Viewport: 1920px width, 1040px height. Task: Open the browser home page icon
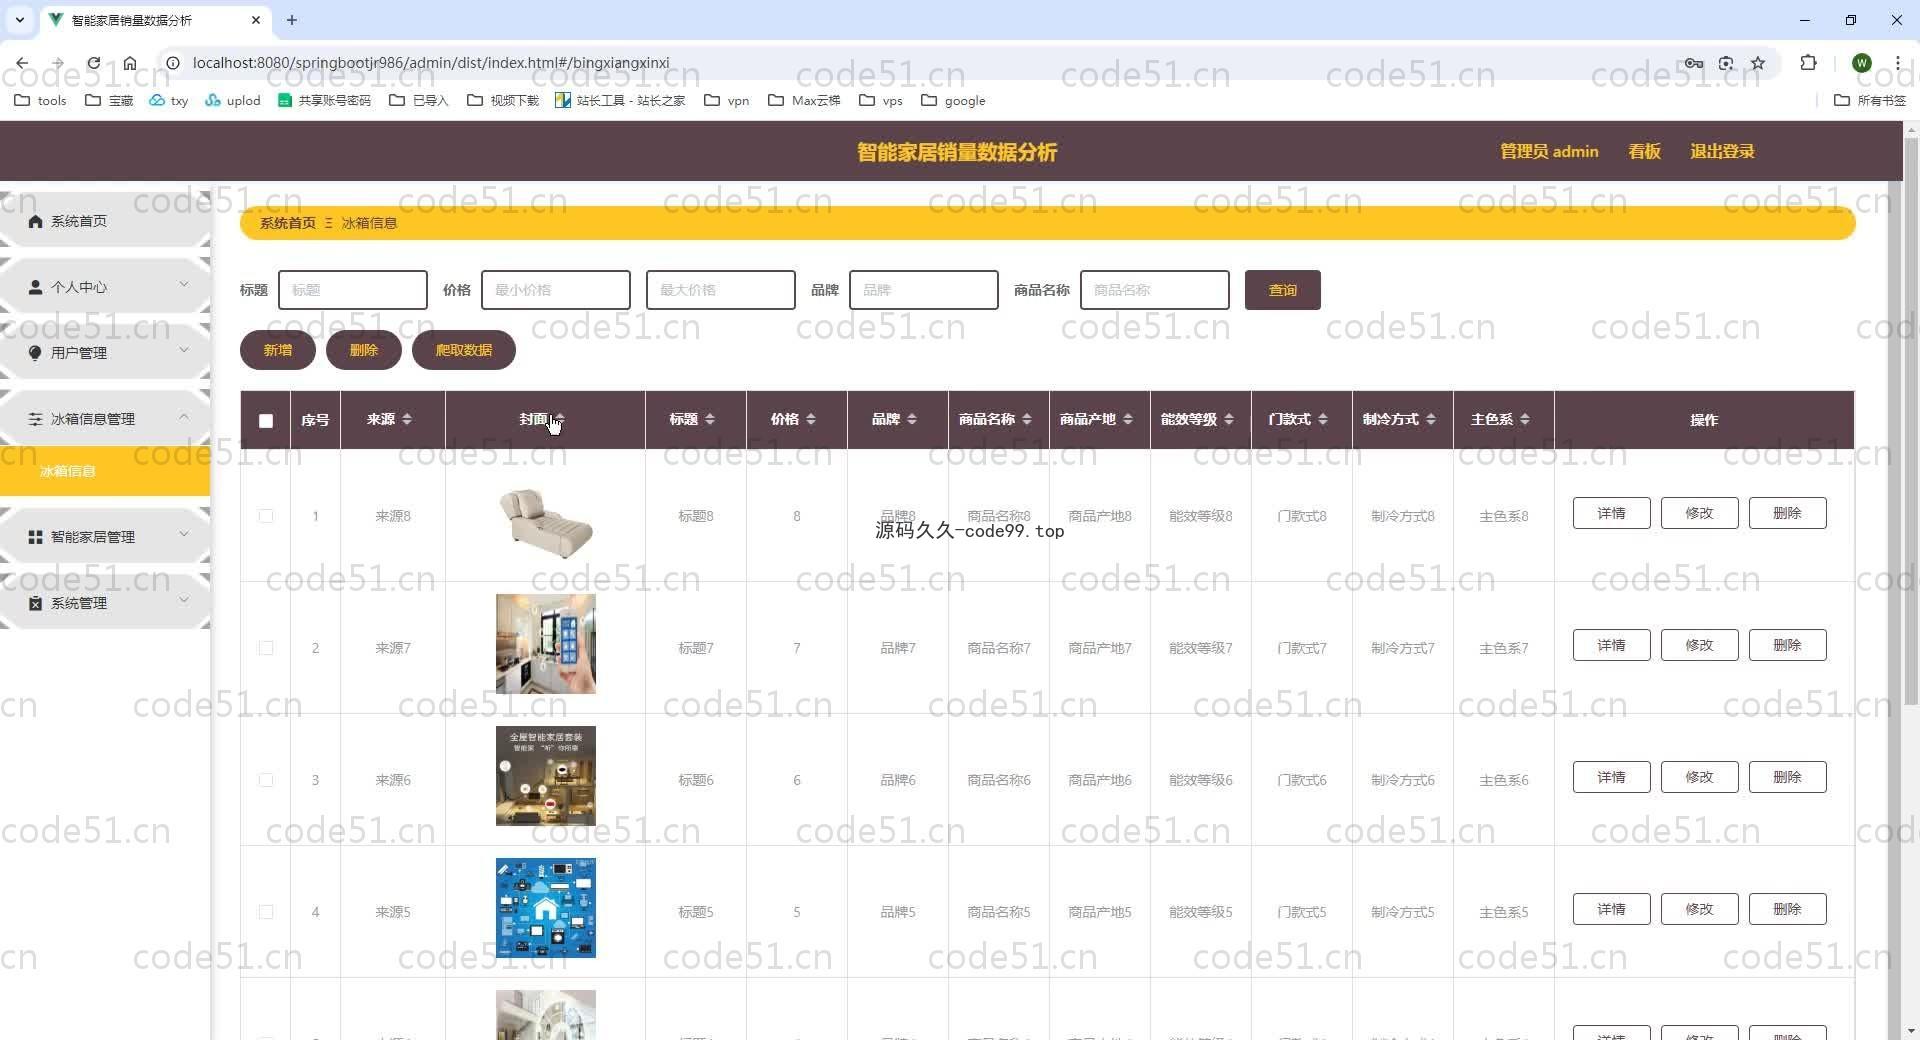click(x=130, y=63)
